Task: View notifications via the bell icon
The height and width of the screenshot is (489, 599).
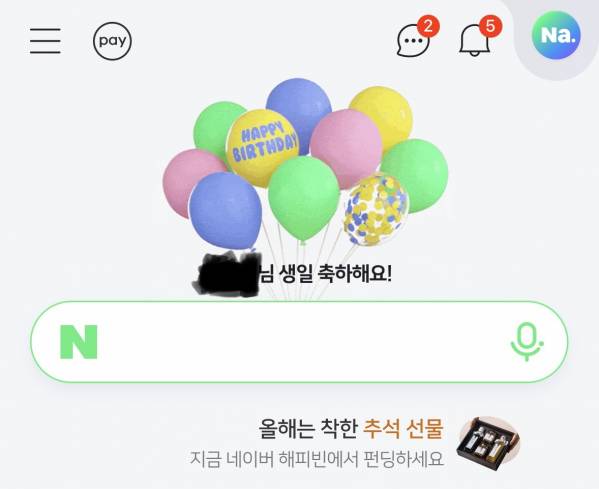Action: [x=474, y=40]
